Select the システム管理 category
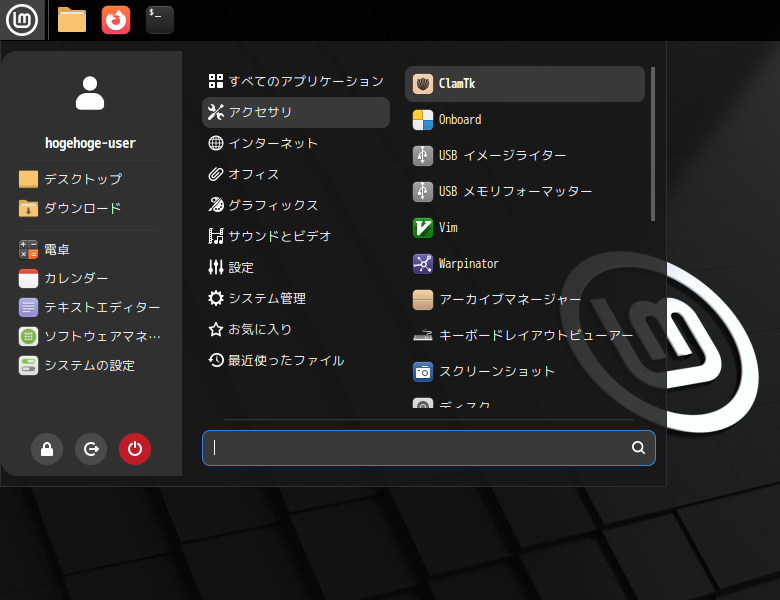780x600 pixels. 296,299
